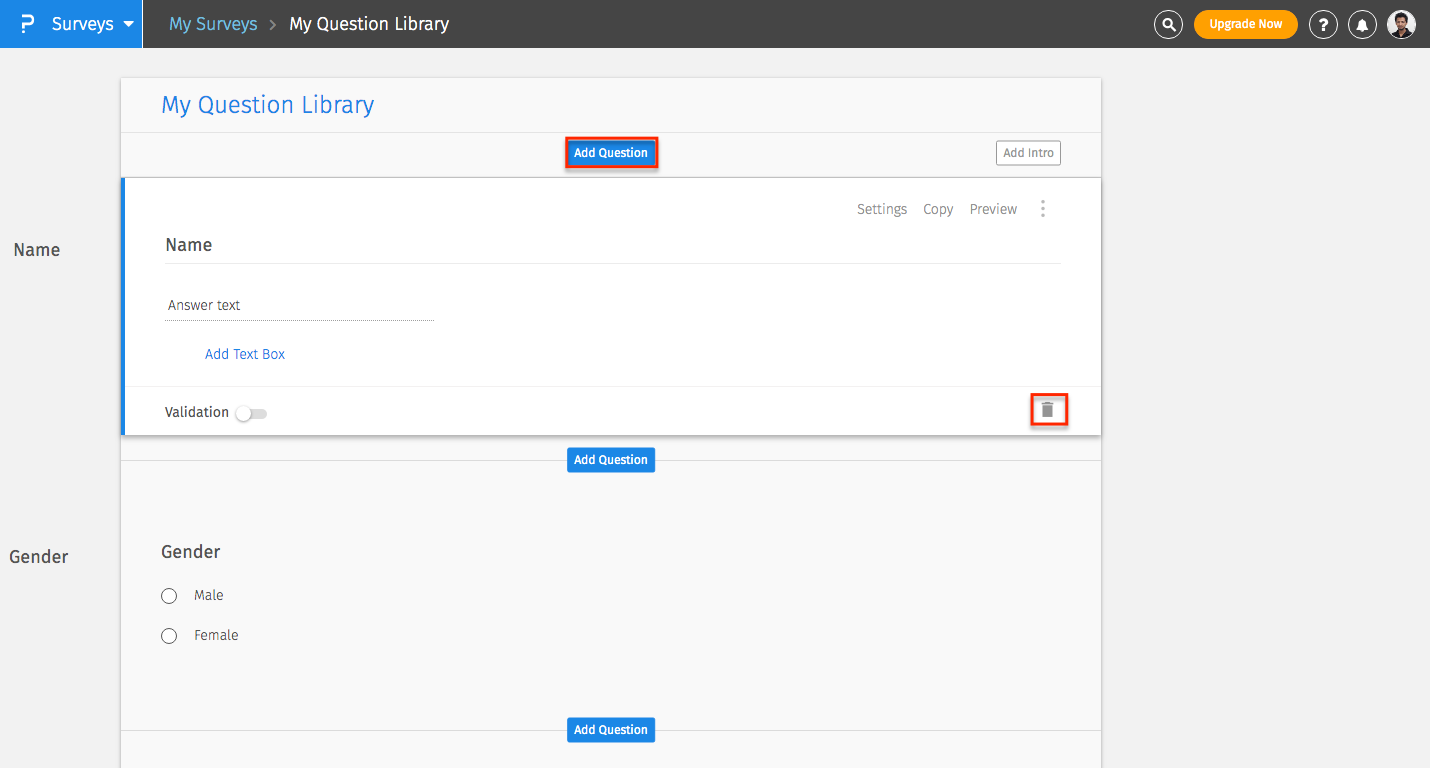Preview the Name question
Image resolution: width=1430 pixels, height=768 pixels.
tap(993, 209)
